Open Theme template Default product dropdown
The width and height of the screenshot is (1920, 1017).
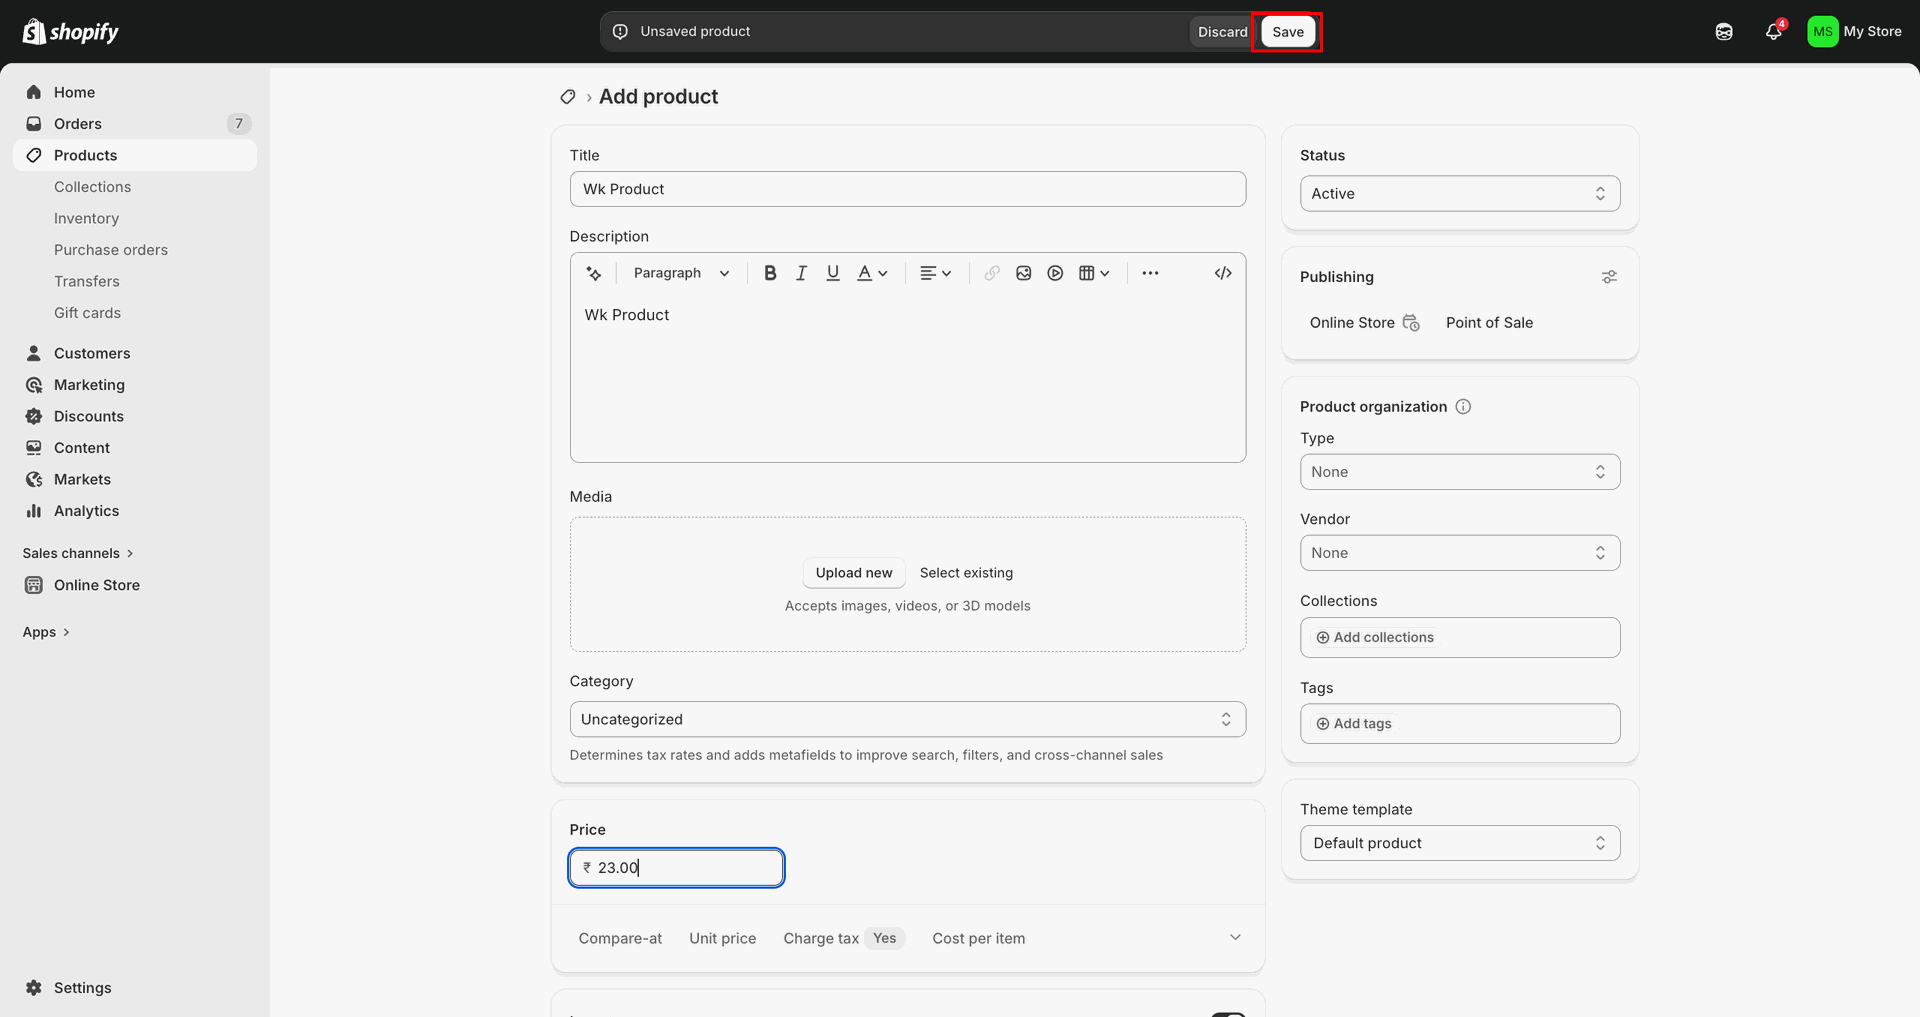tap(1460, 843)
